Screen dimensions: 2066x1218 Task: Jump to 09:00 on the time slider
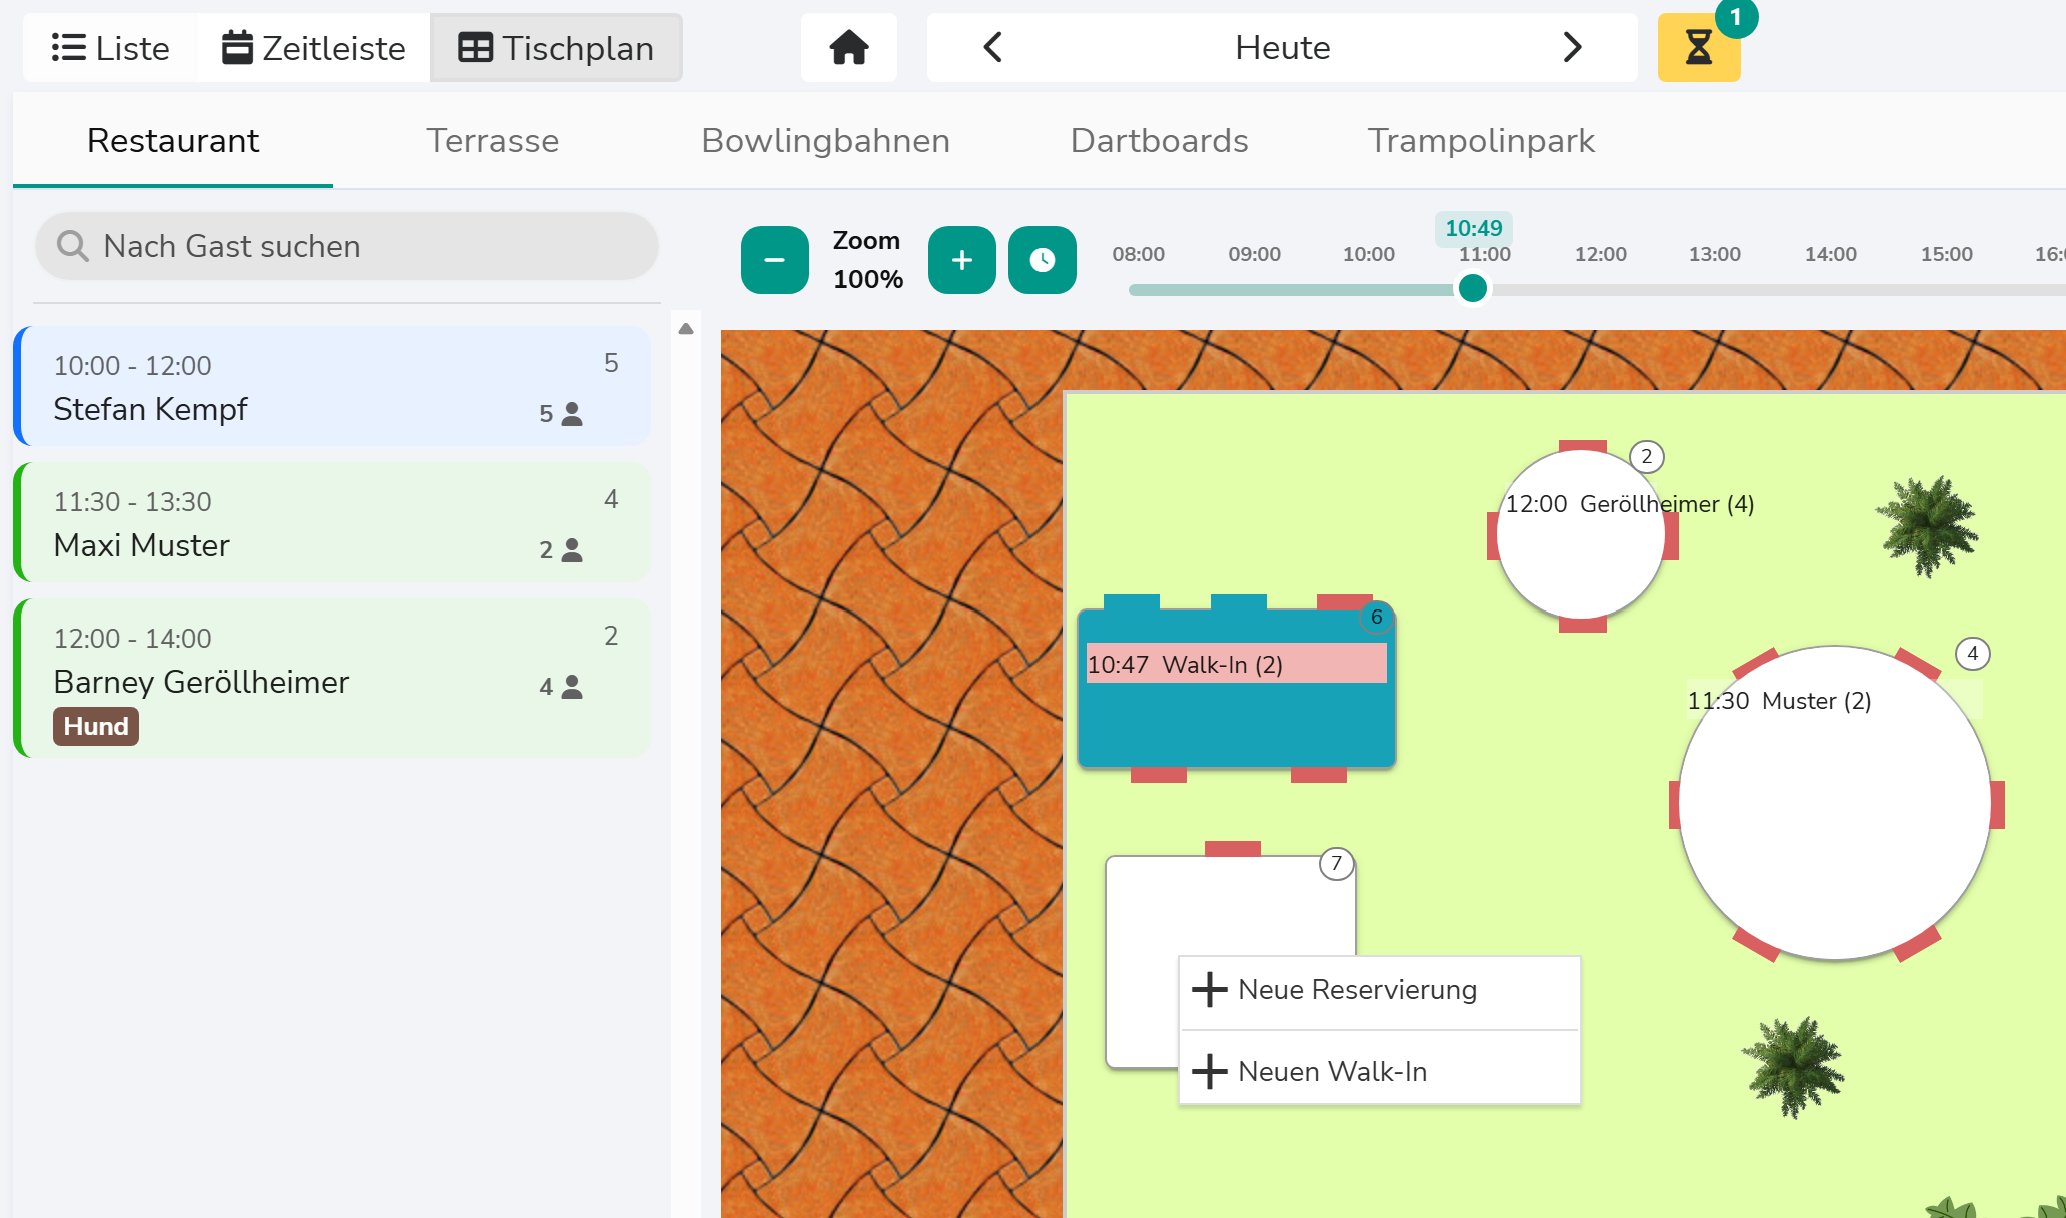(x=1254, y=254)
